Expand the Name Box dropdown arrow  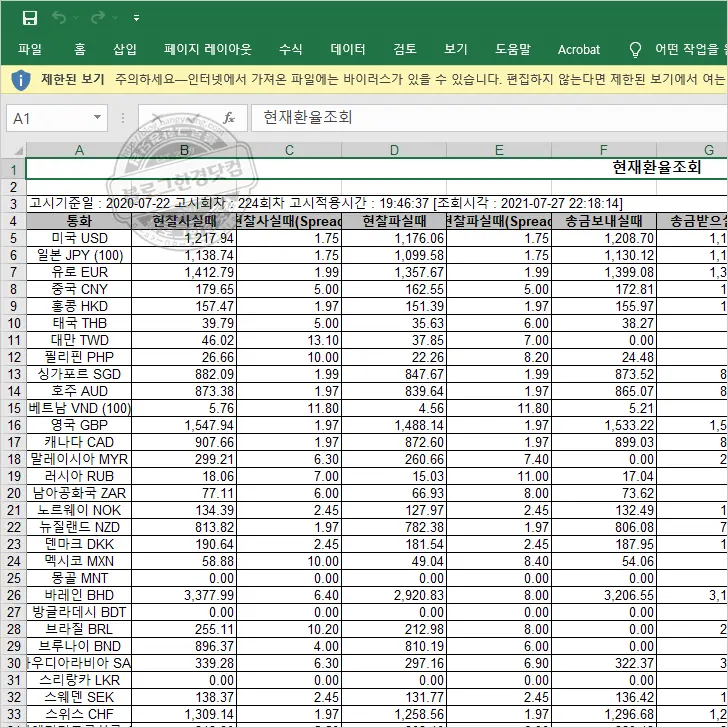point(96,118)
